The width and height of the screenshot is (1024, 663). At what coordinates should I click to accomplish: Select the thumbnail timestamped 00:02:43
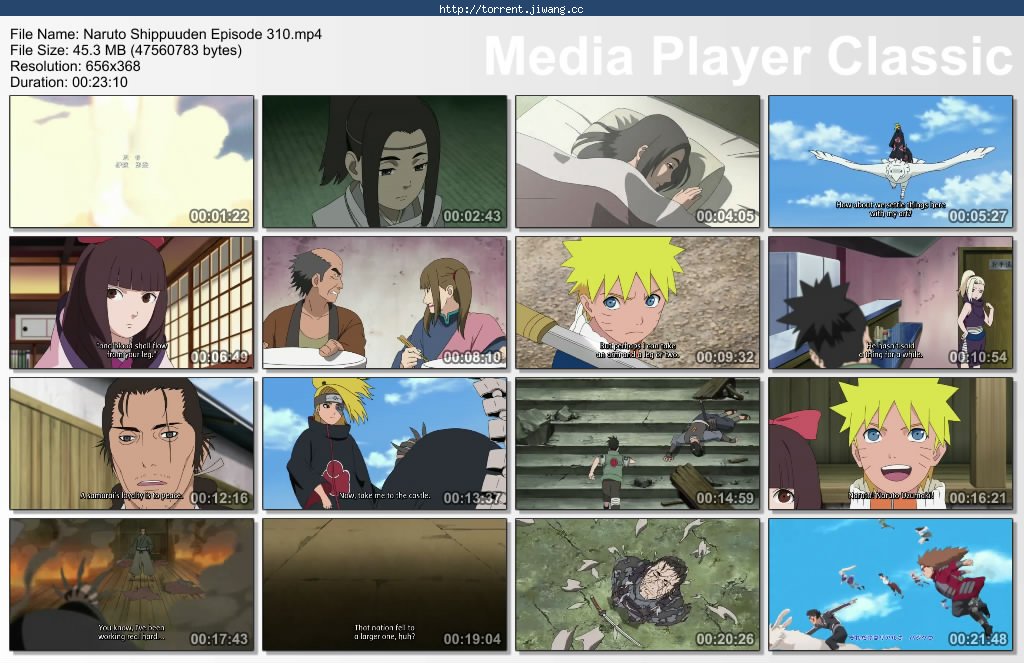pyautogui.click(x=385, y=162)
